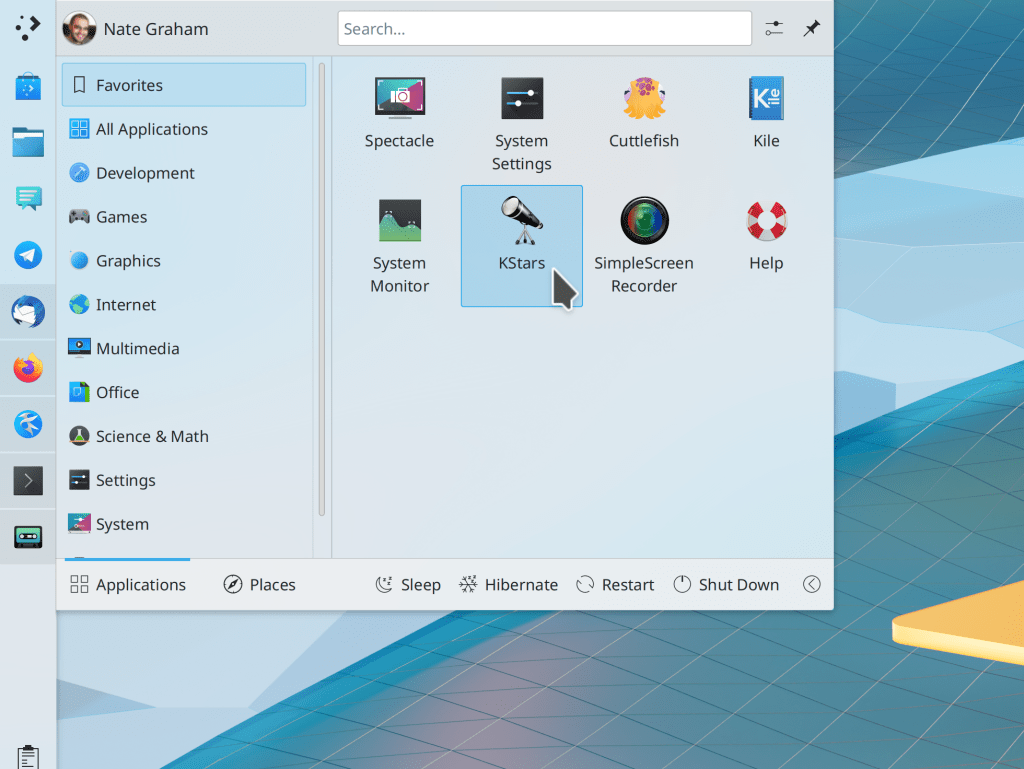The height and width of the screenshot is (769, 1024).
Task: Launch Telegram from the side panel
Action: 28,255
